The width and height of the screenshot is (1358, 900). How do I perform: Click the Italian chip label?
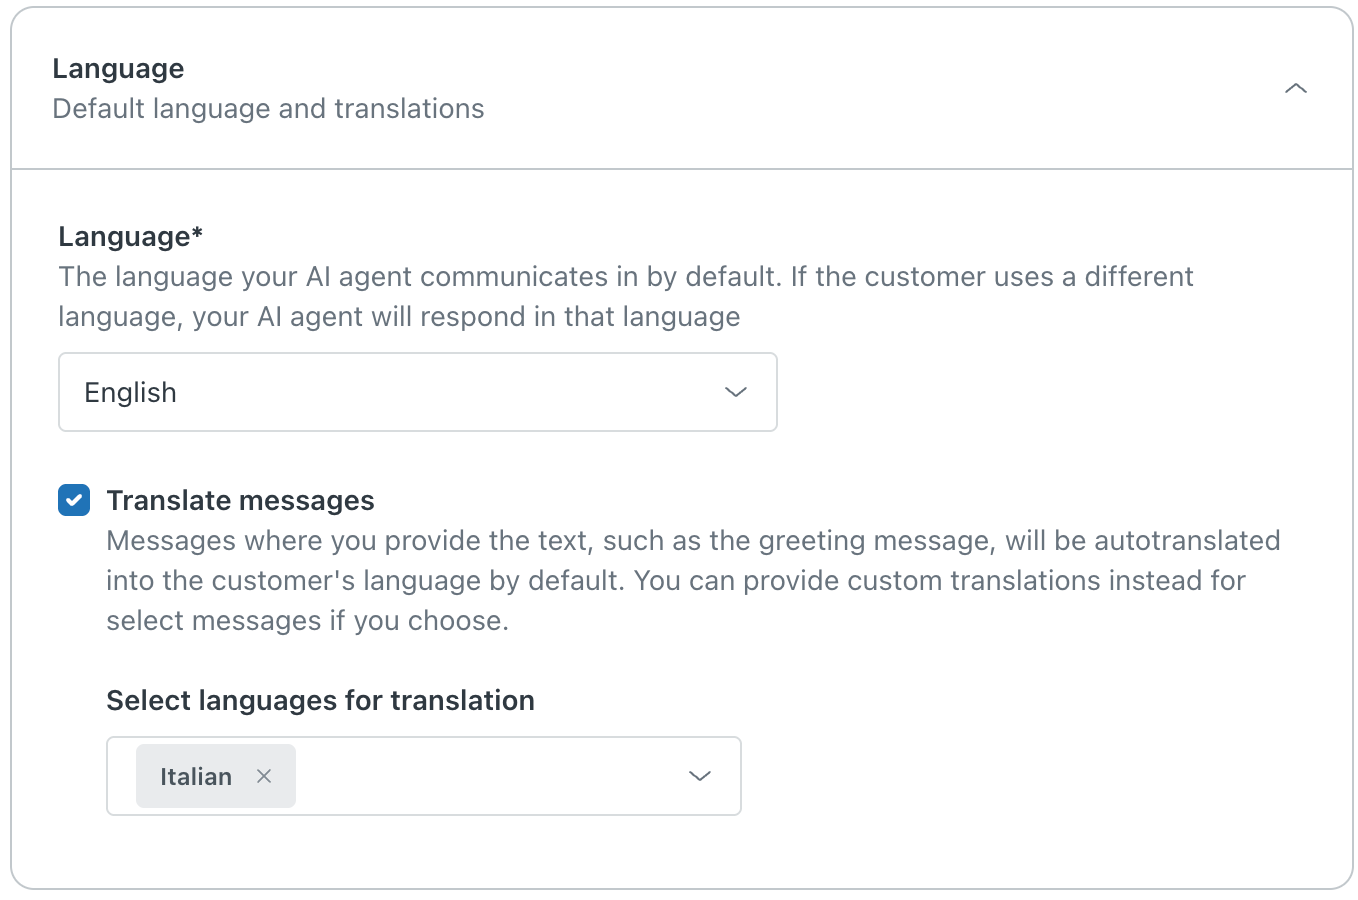(x=196, y=777)
